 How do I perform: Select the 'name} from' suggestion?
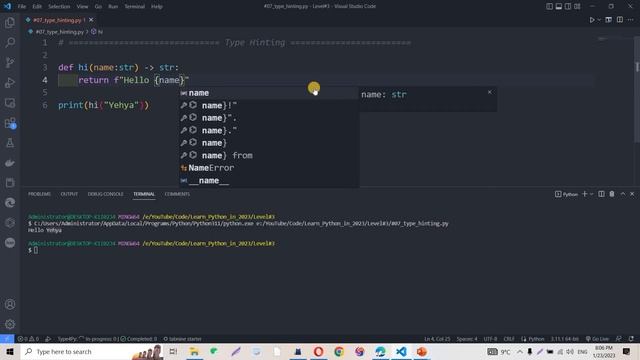coord(269,156)
